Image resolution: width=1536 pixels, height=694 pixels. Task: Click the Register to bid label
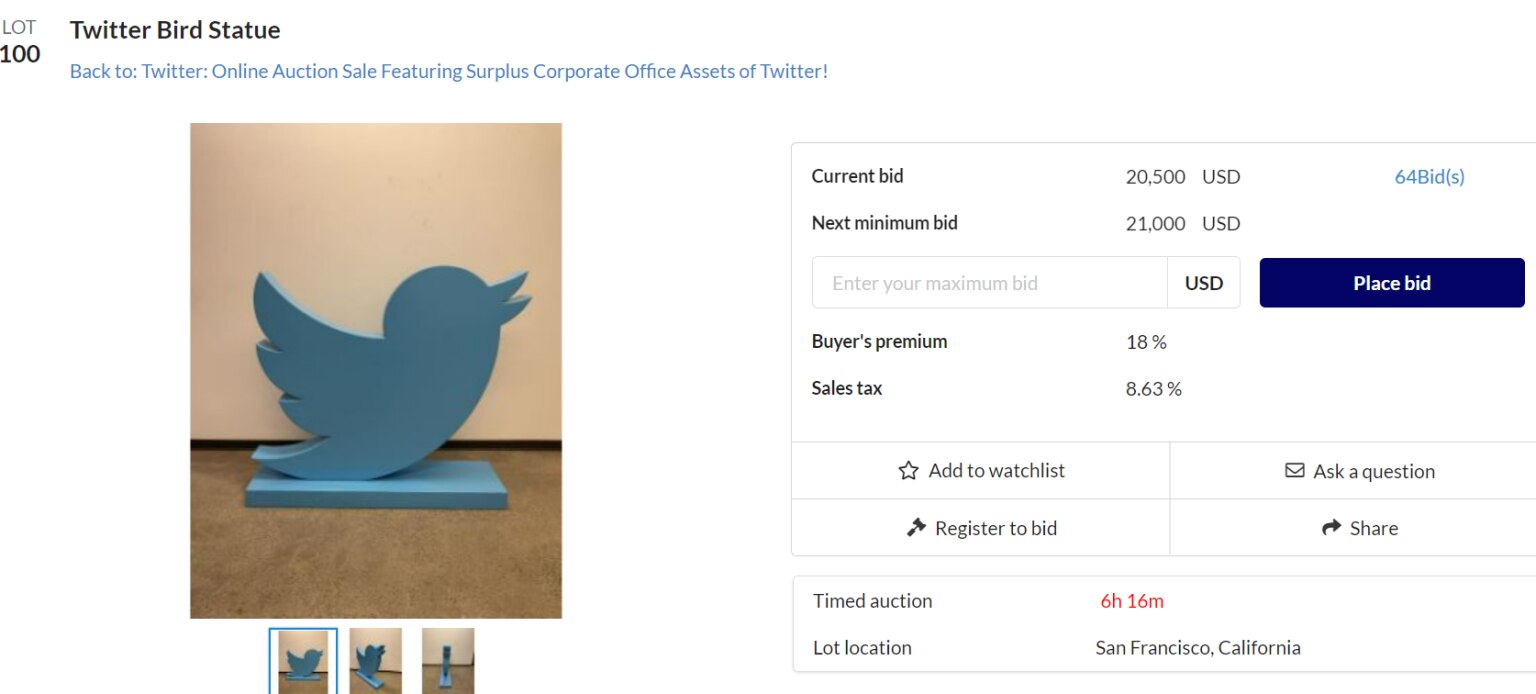pos(996,528)
